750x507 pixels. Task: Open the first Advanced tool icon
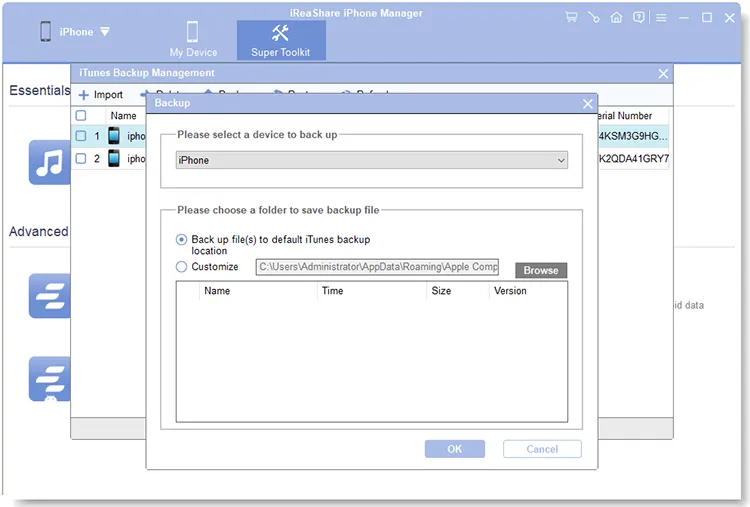pos(49,296)
